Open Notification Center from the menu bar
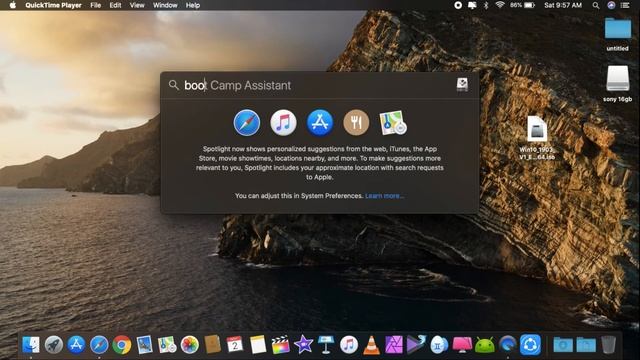The width and height of the screenshot is (640, 360). pyautogui.click(x=625, y=5)
